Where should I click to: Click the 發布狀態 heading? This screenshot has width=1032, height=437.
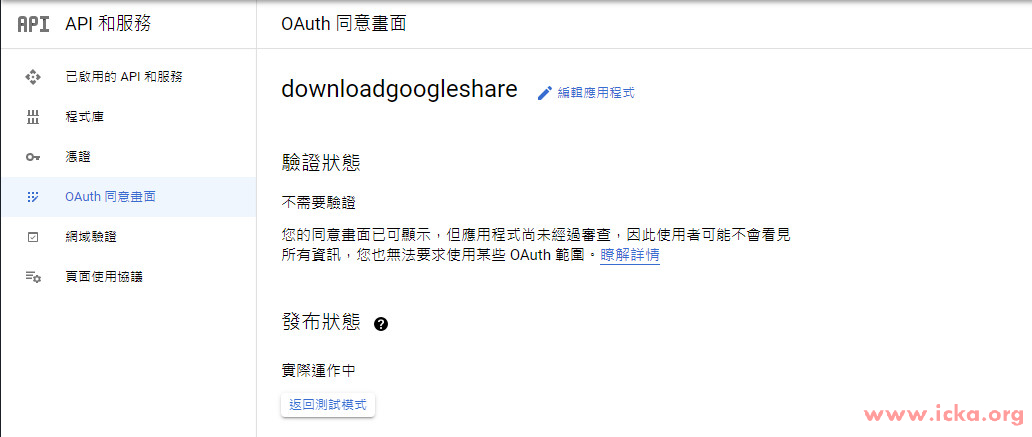click(x=321, y=322)
